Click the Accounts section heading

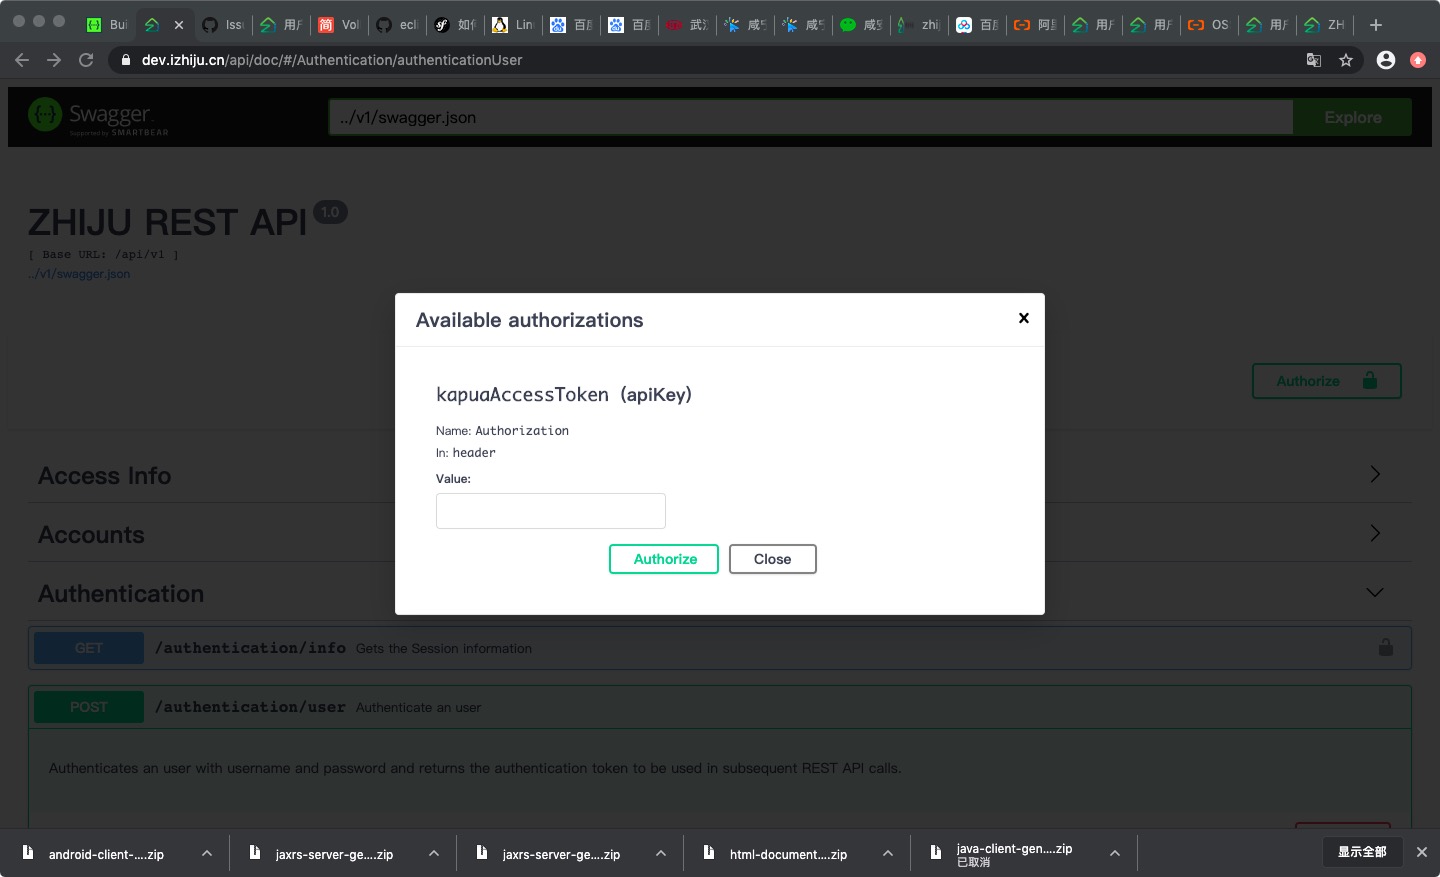[x=91, y=535]
